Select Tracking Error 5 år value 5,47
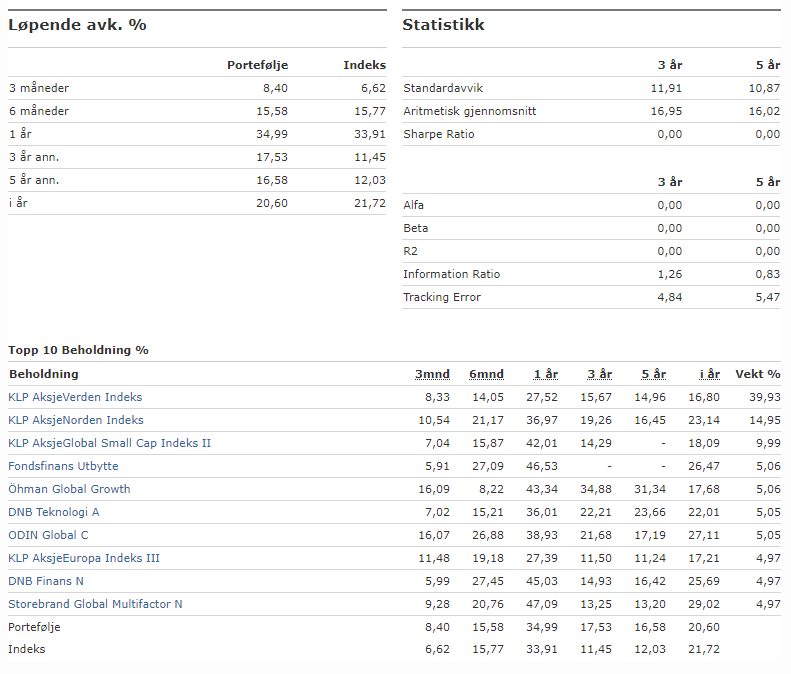 [768, 297]
